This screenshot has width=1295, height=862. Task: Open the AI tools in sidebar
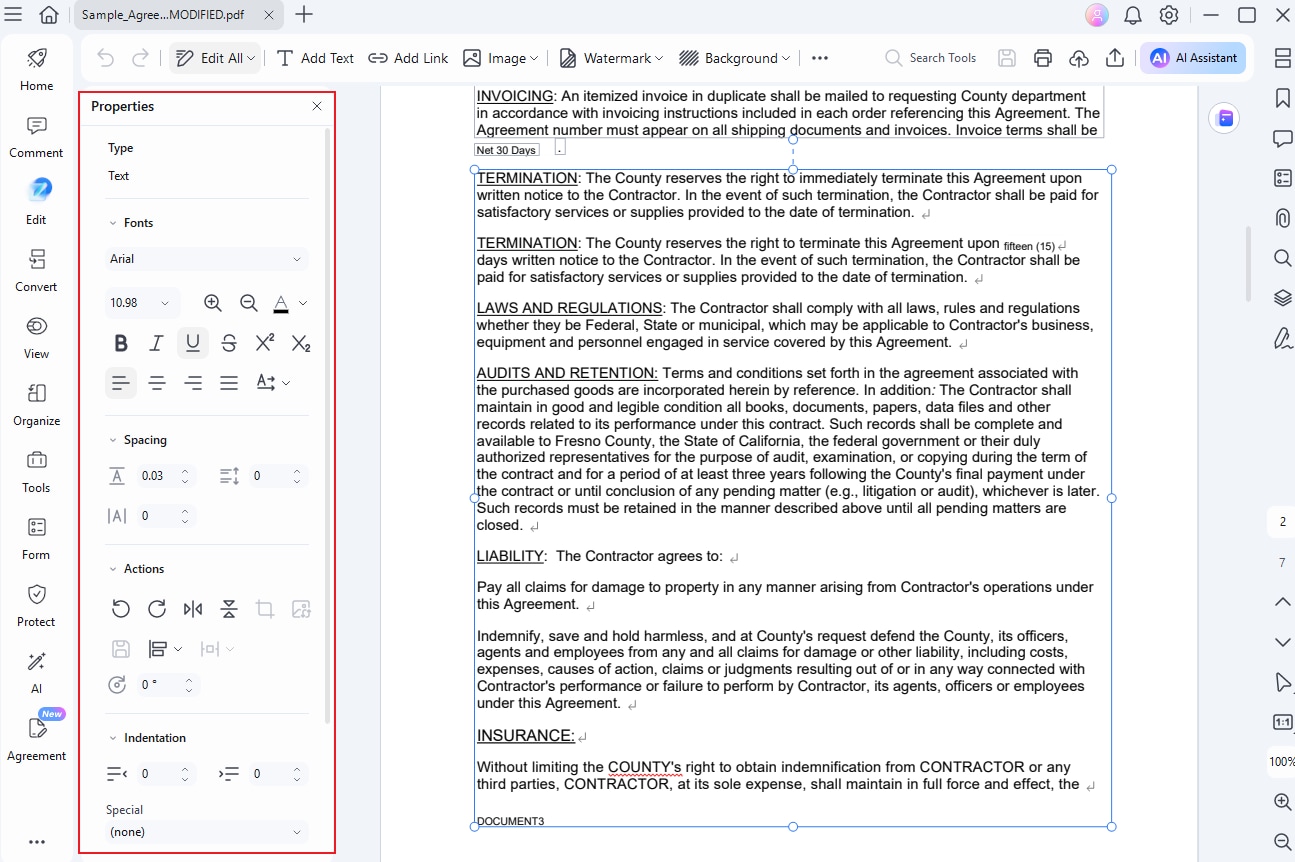[37, 673]
